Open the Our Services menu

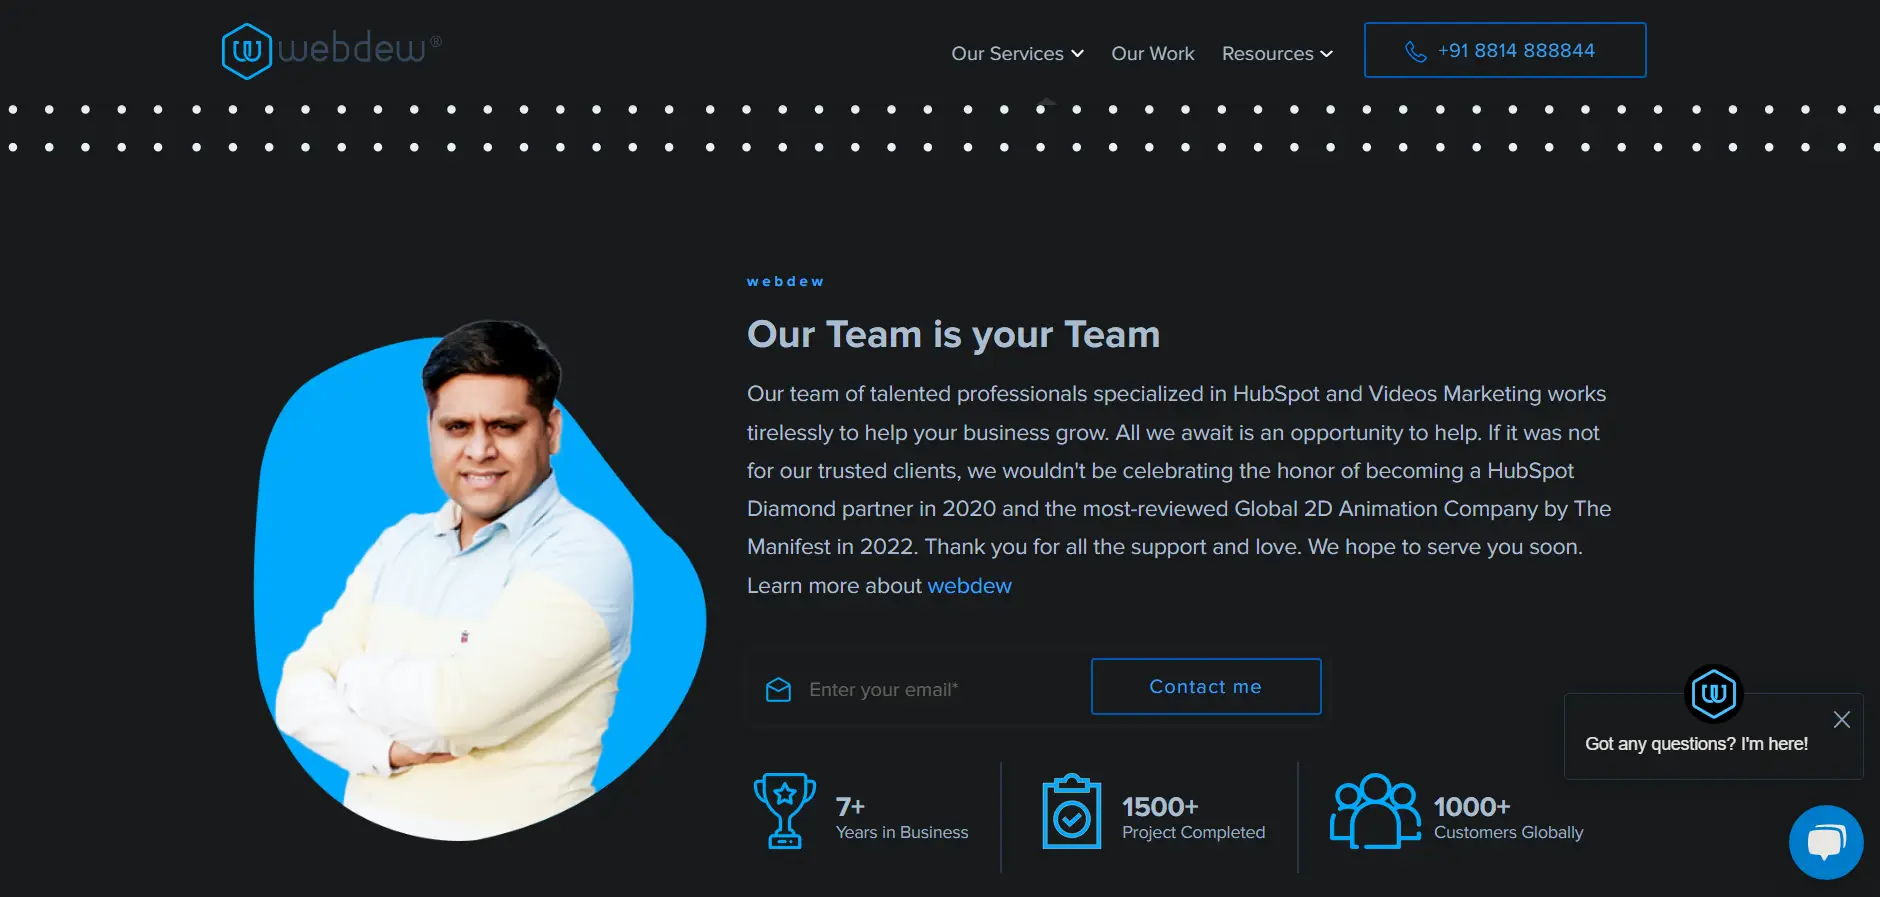pos(1017,54)
